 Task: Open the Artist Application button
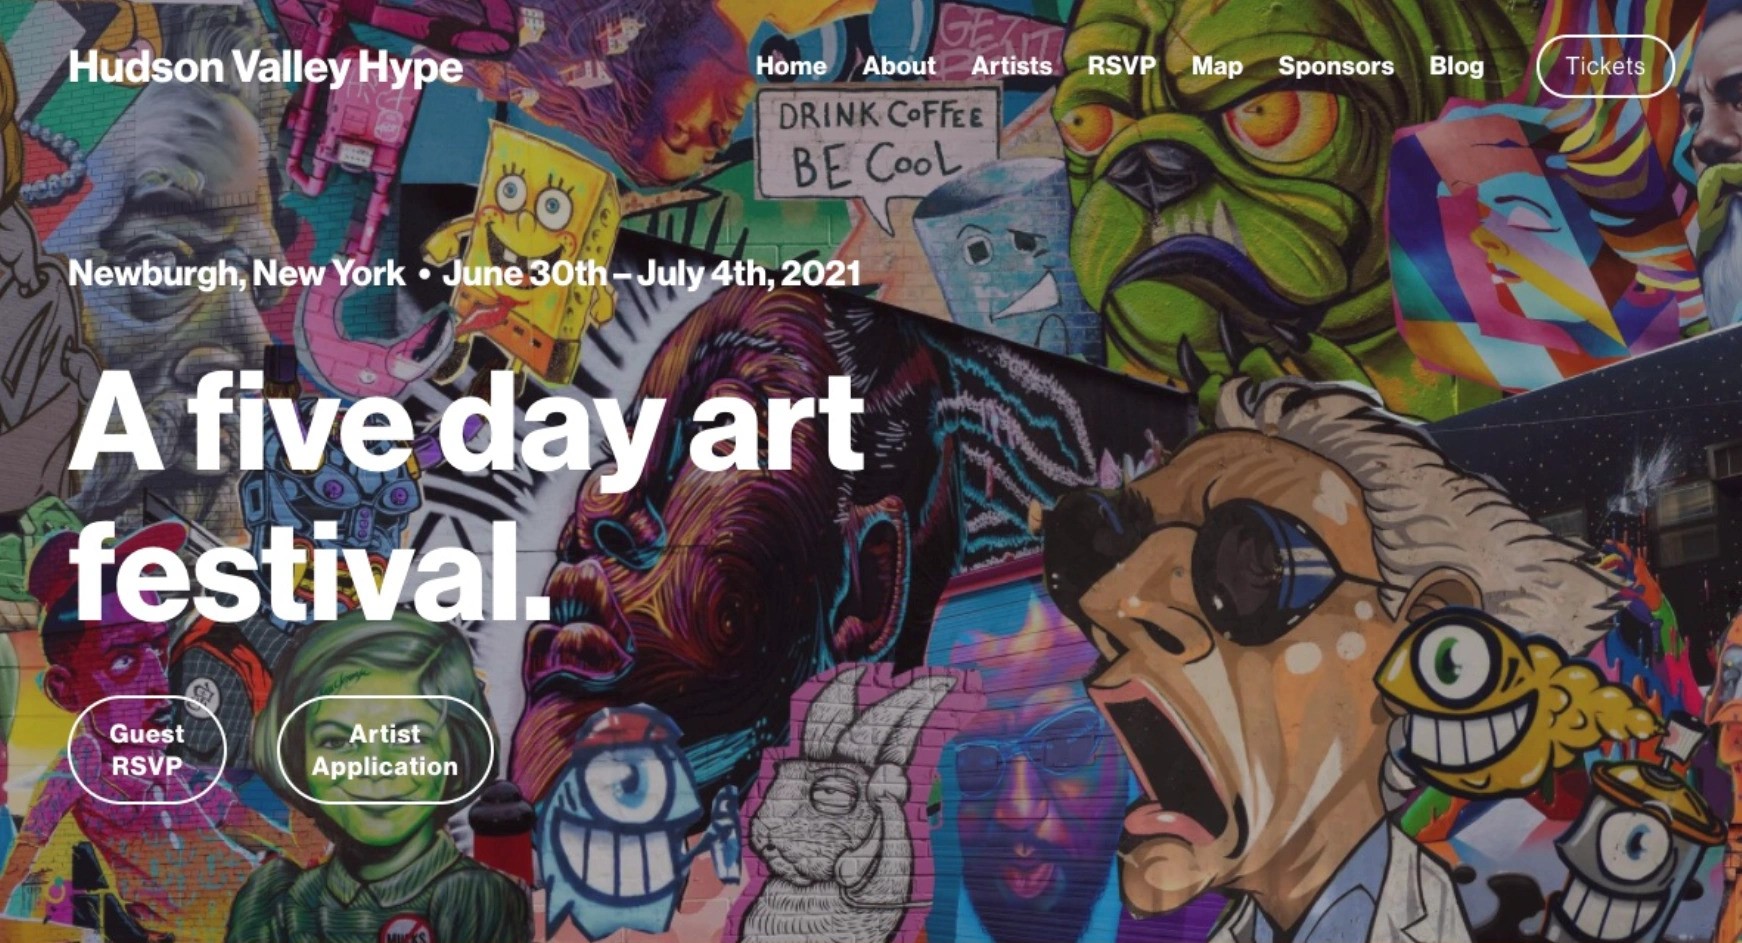(385, 750)
